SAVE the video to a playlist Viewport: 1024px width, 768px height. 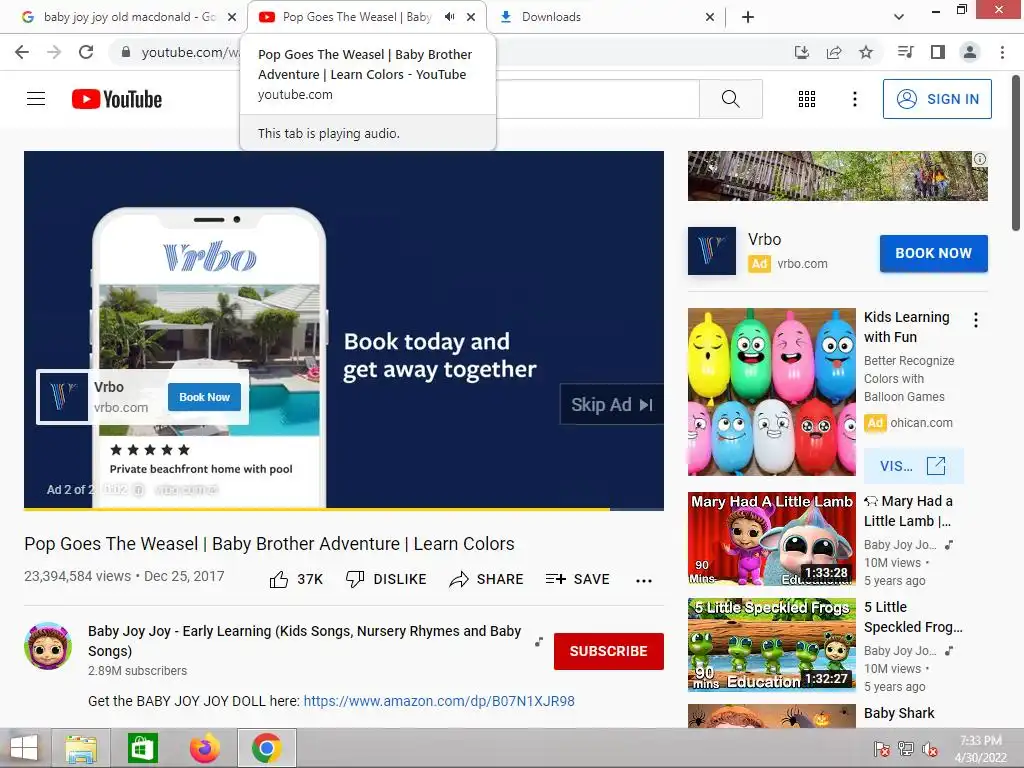click(577, 579)
